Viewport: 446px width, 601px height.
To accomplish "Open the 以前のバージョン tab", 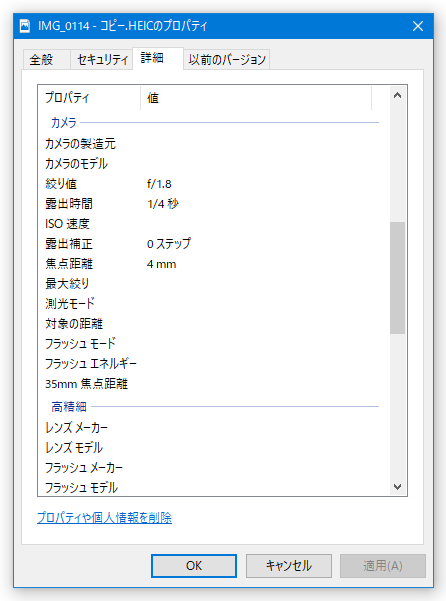I will pyautogui.click(x=226, y=59).
